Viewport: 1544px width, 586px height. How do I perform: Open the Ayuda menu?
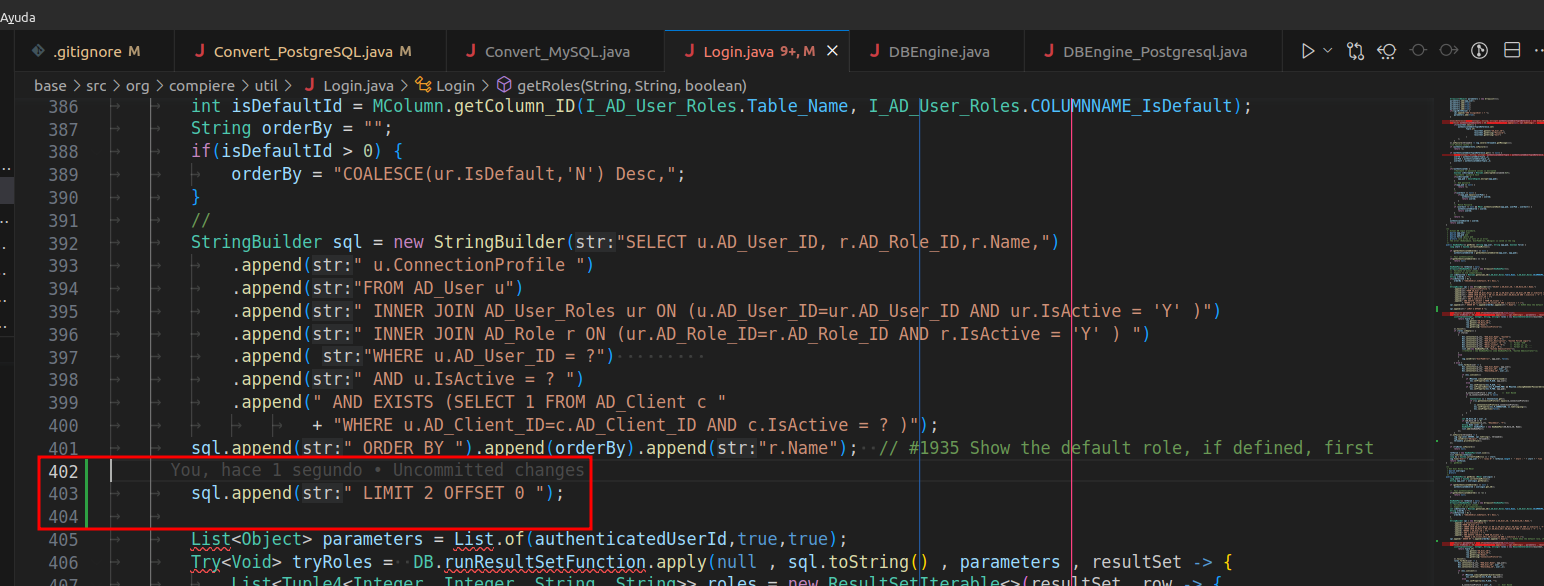[x=19, y=15]
